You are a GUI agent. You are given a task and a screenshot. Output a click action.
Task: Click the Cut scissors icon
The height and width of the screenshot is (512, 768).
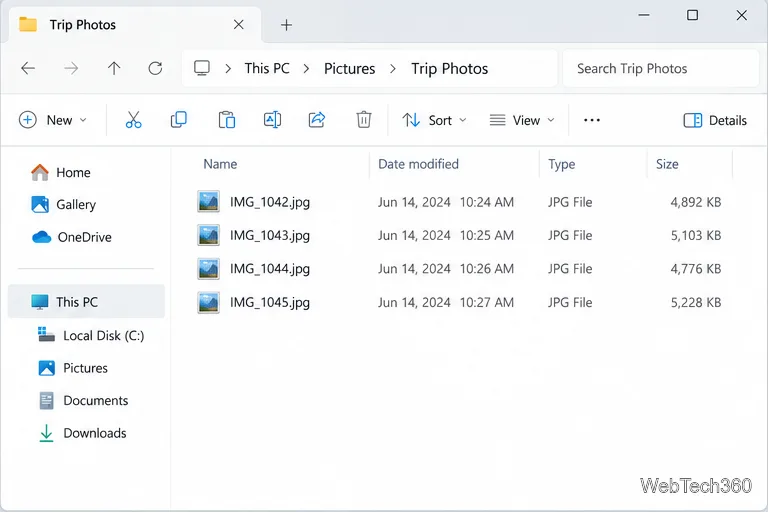[x=133, y=120]
